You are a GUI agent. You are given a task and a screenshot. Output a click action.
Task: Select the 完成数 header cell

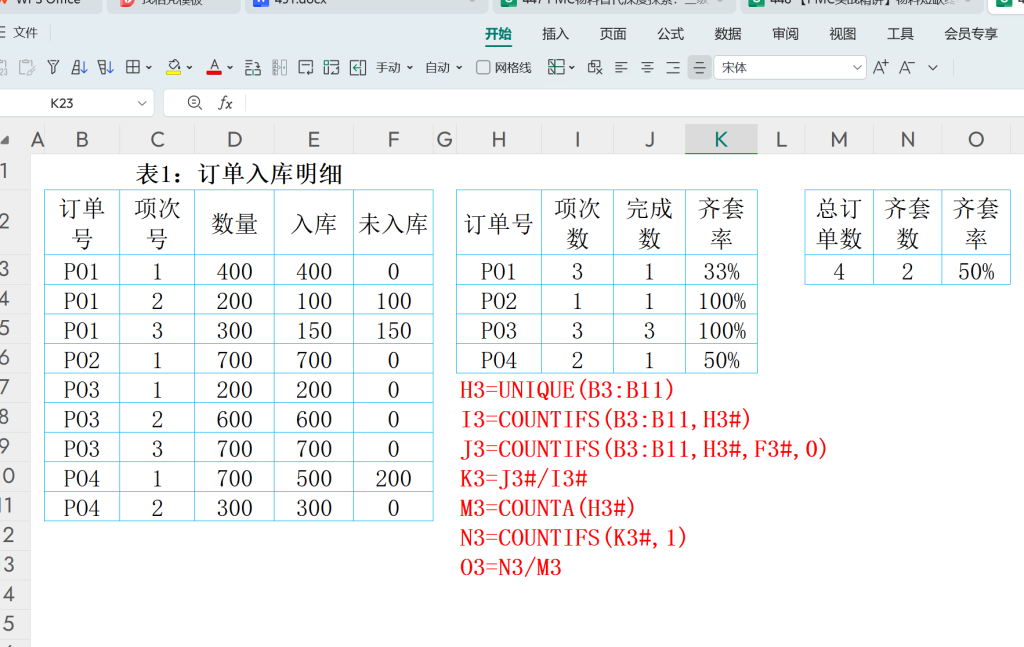tap(649, 223)
